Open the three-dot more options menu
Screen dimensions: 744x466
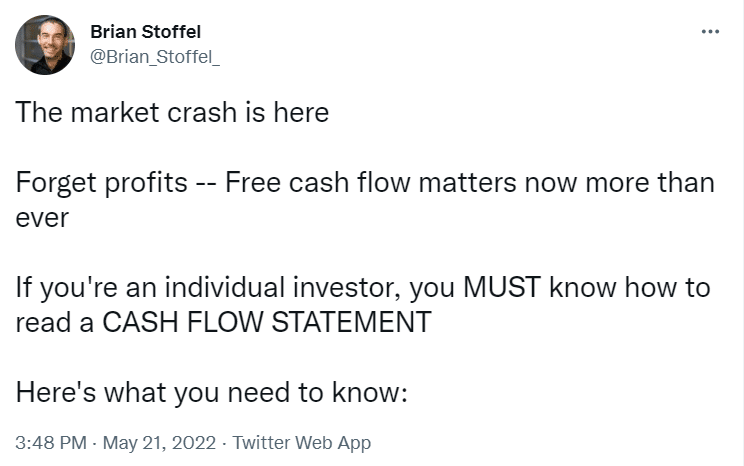click(711, 31)
